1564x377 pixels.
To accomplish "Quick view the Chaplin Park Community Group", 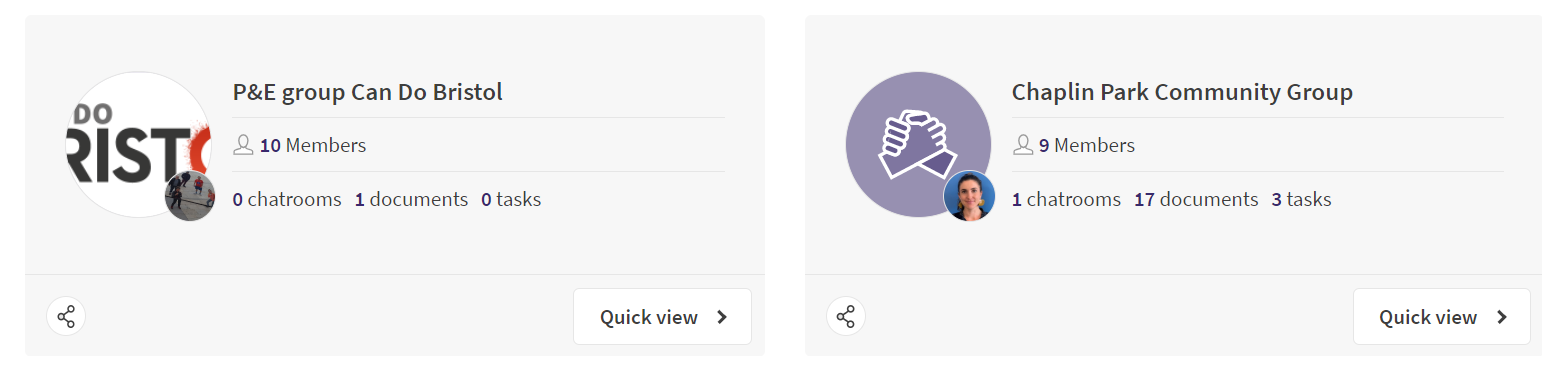I will pyautogui.click(x=1441, y=317).
